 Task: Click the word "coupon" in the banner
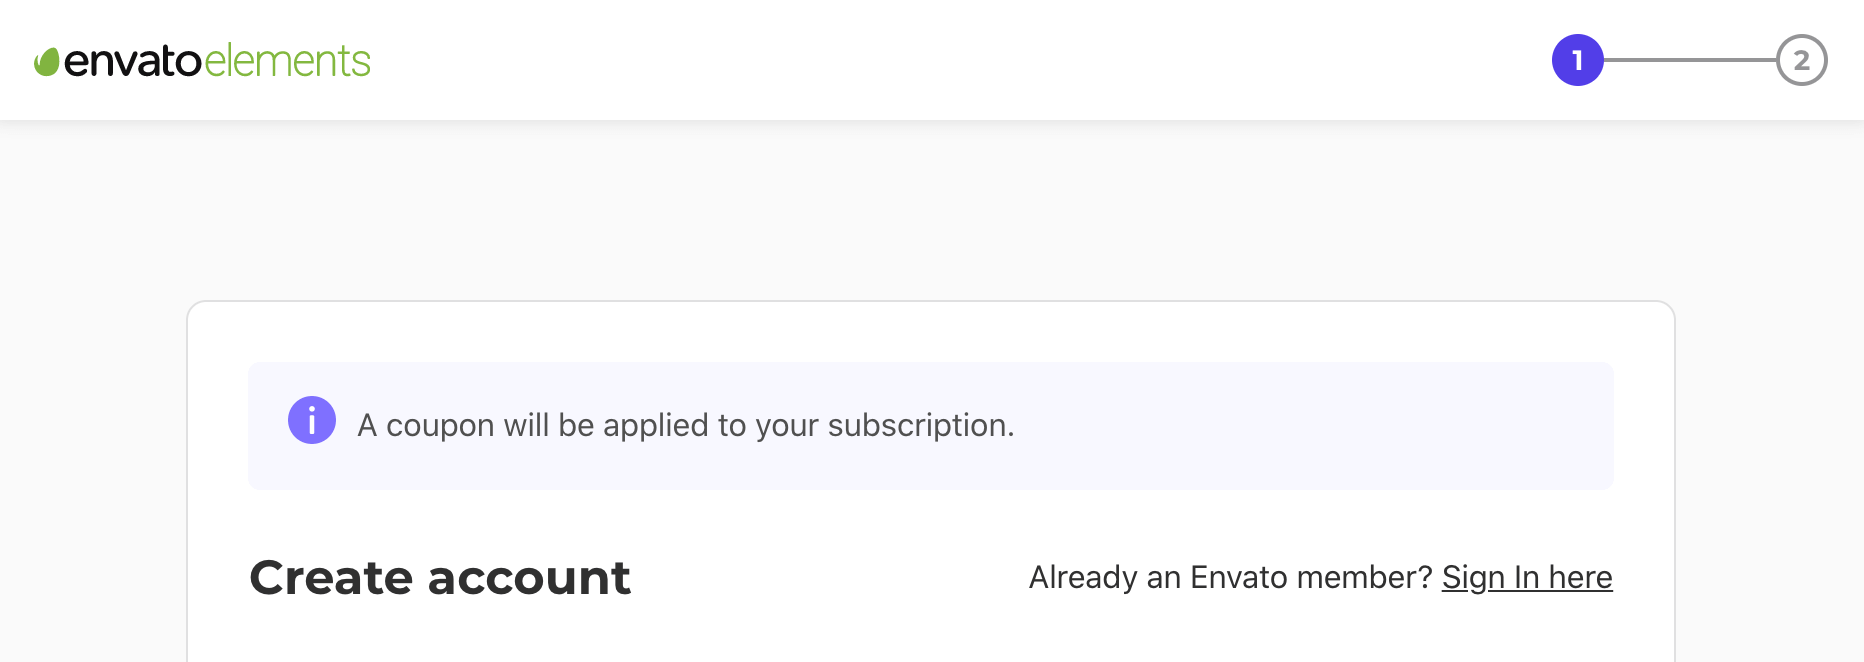(440, 427)
